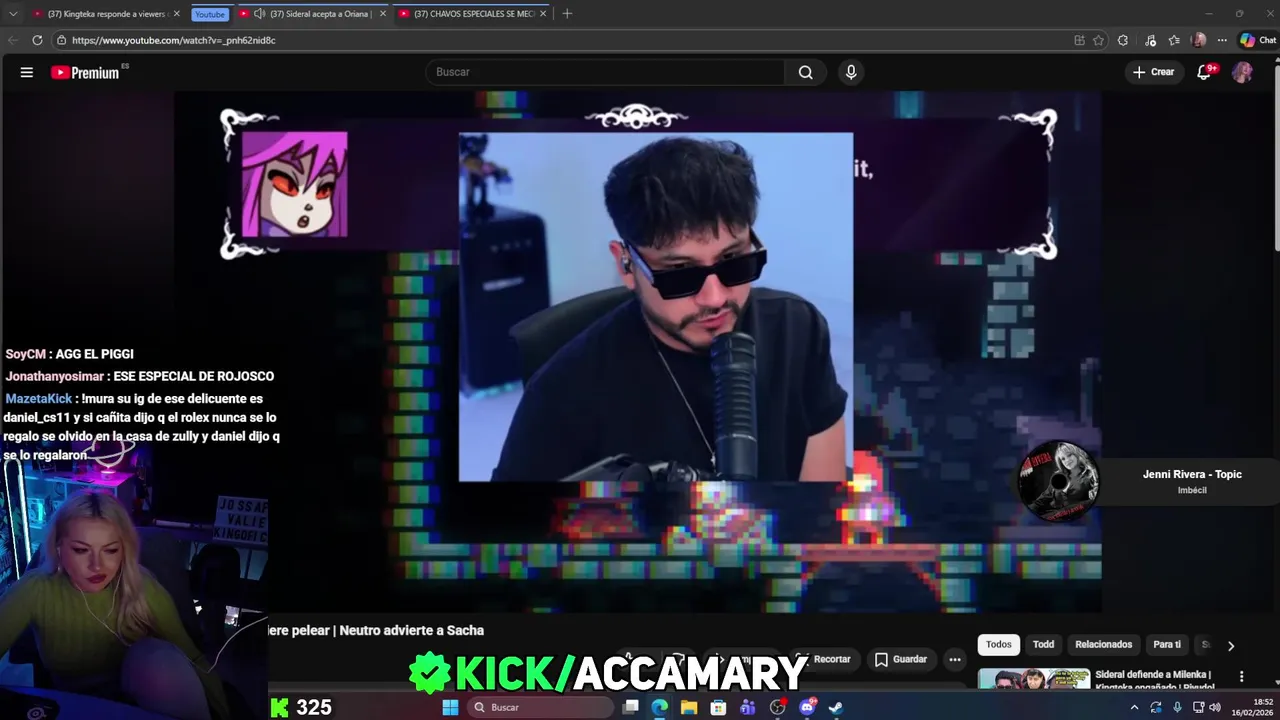Expand the tab search dropdown arrow
This screenshot has height=720, width=1280.
[13, 14]
